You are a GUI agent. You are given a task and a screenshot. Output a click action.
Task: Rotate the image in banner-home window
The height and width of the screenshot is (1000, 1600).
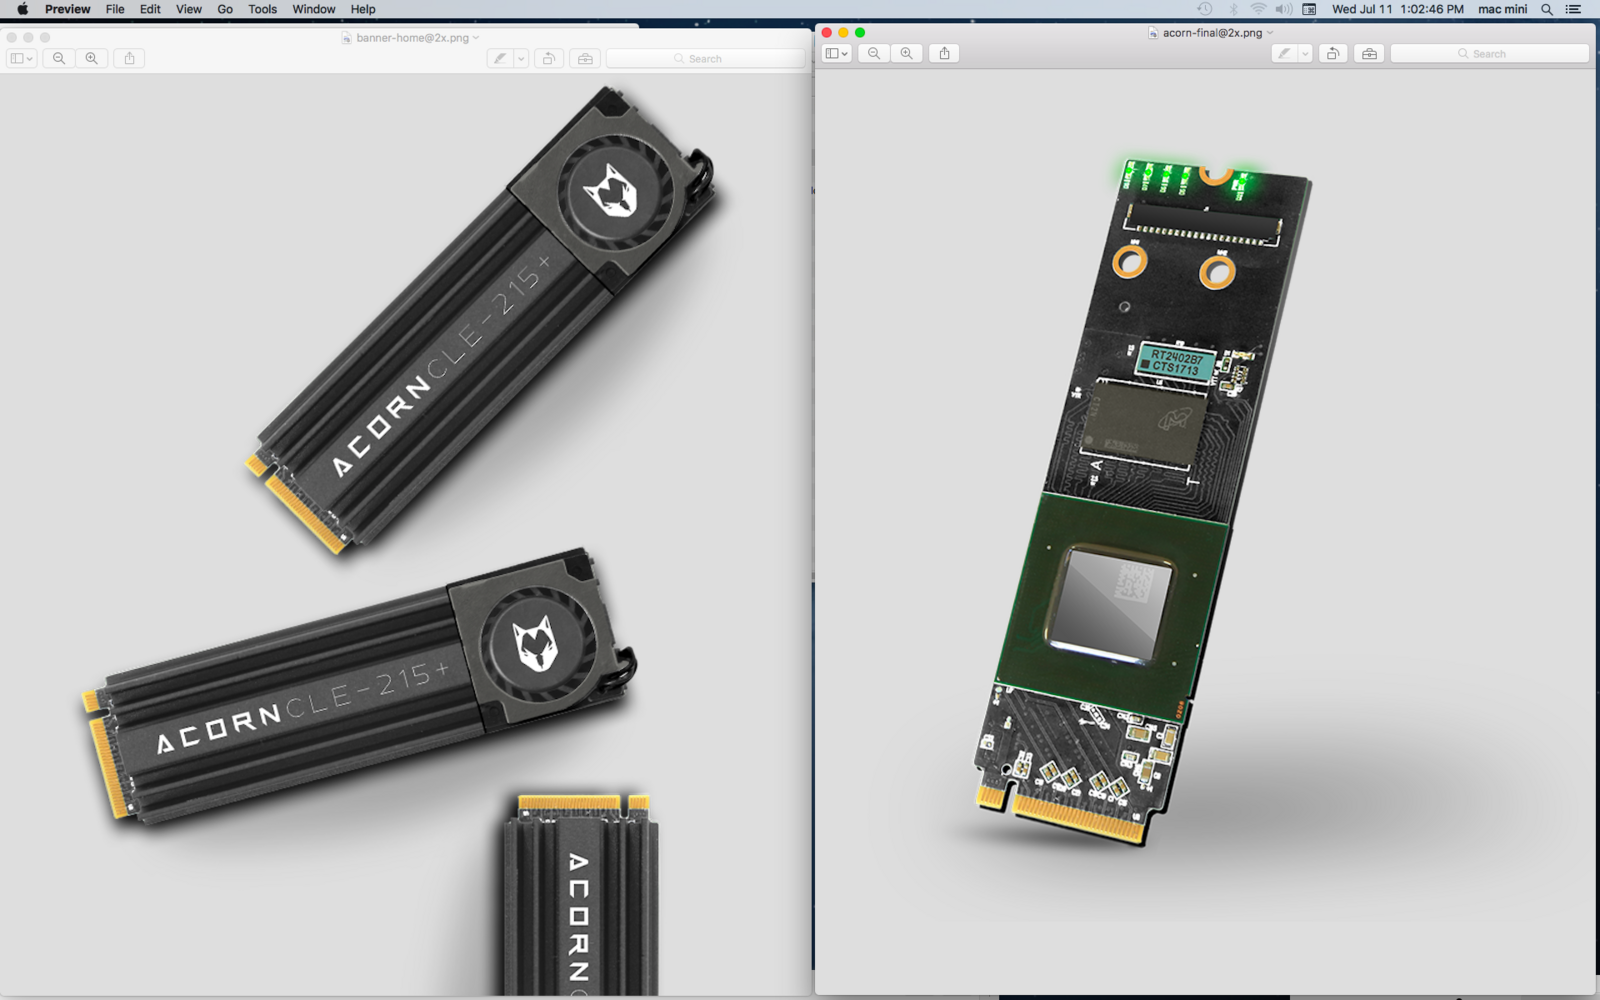[x=548, y=58]
